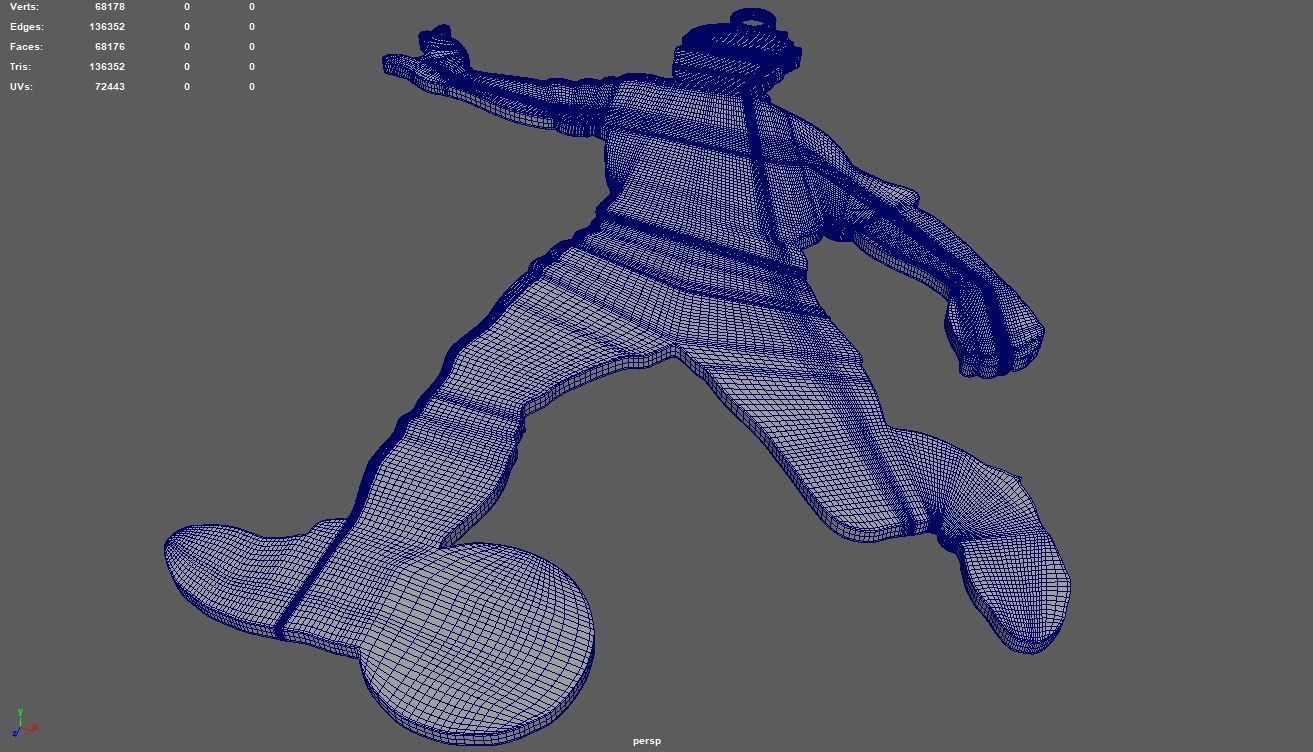1313x752 pixels.
Task: Click the "Edges:" heads-up display label
Action: pos(26,26)
